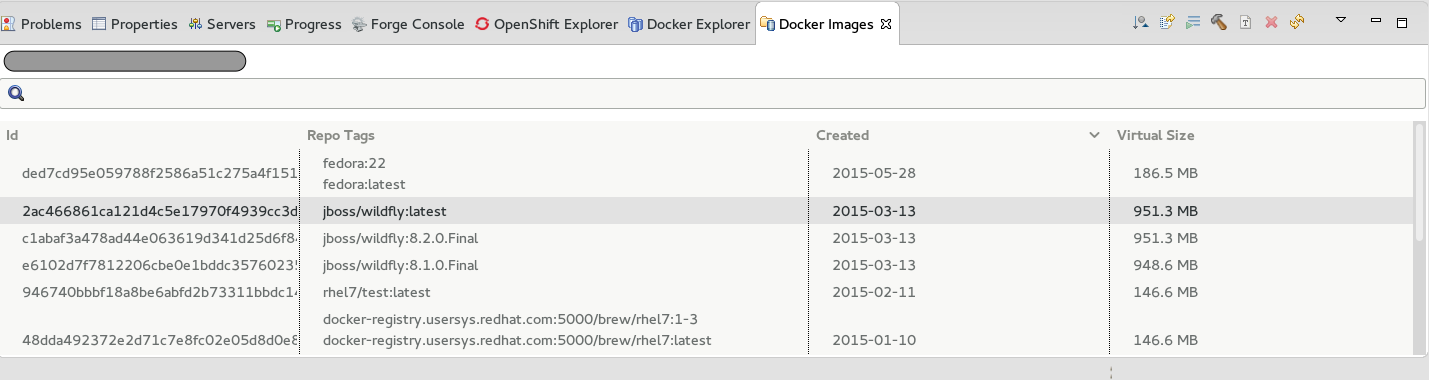Click the brew/rhel7:latest repo tag
Viewport: 1429px width, 380px height.
pos(517,340)
